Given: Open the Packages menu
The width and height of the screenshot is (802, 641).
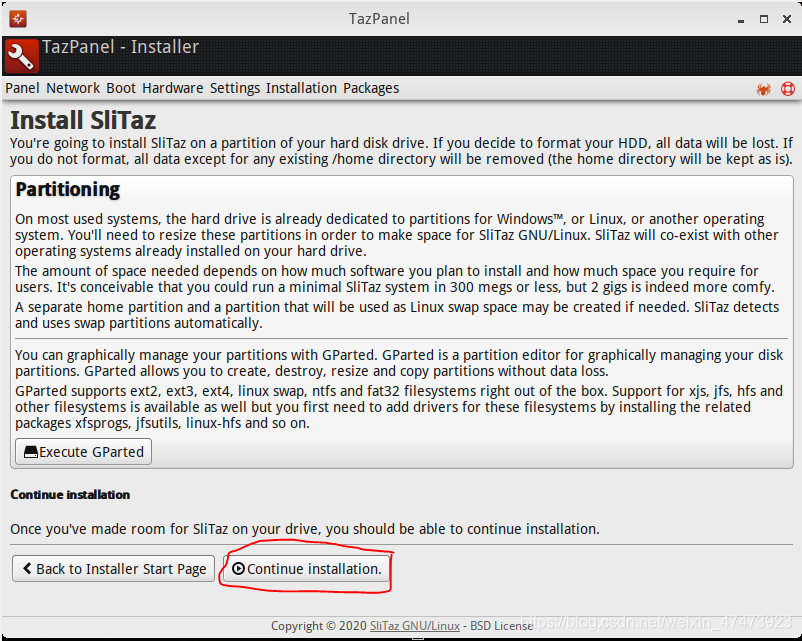Looking at the screenshot, I should pos(371,88).
